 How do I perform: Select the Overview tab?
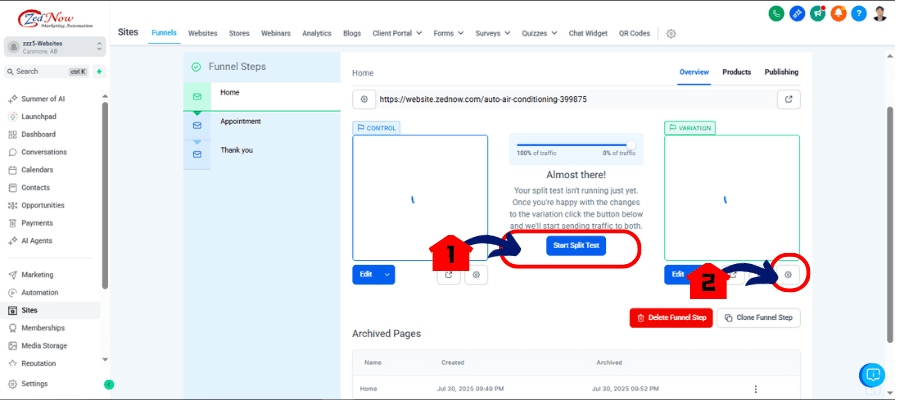694,72
